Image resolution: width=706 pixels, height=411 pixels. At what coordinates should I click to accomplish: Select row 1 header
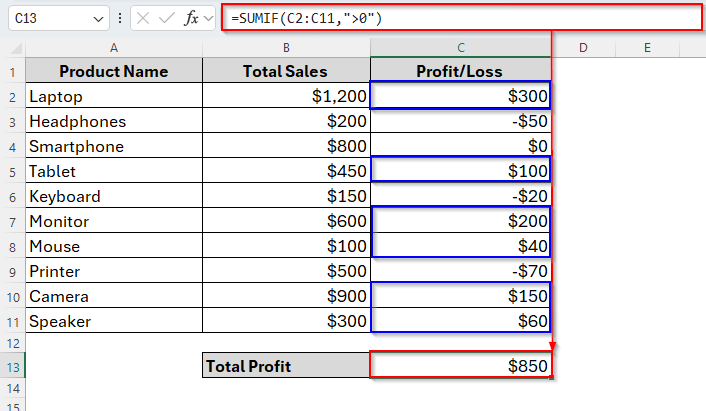[12, 71]
